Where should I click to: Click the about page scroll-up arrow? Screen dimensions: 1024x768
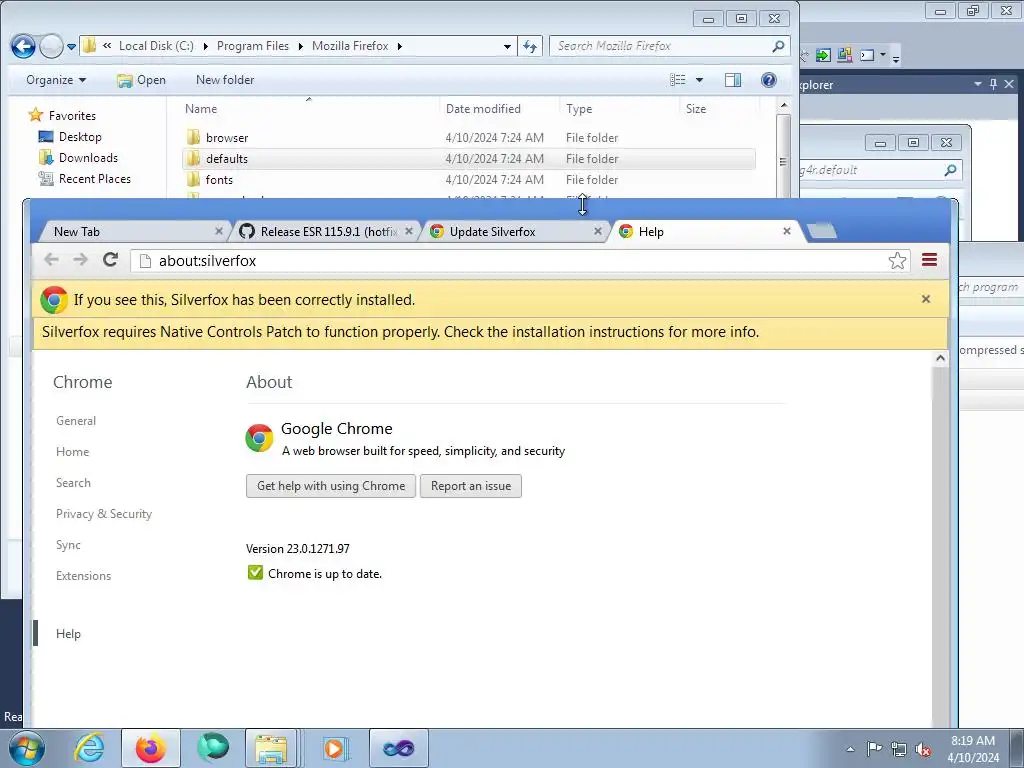coord(940,358)
